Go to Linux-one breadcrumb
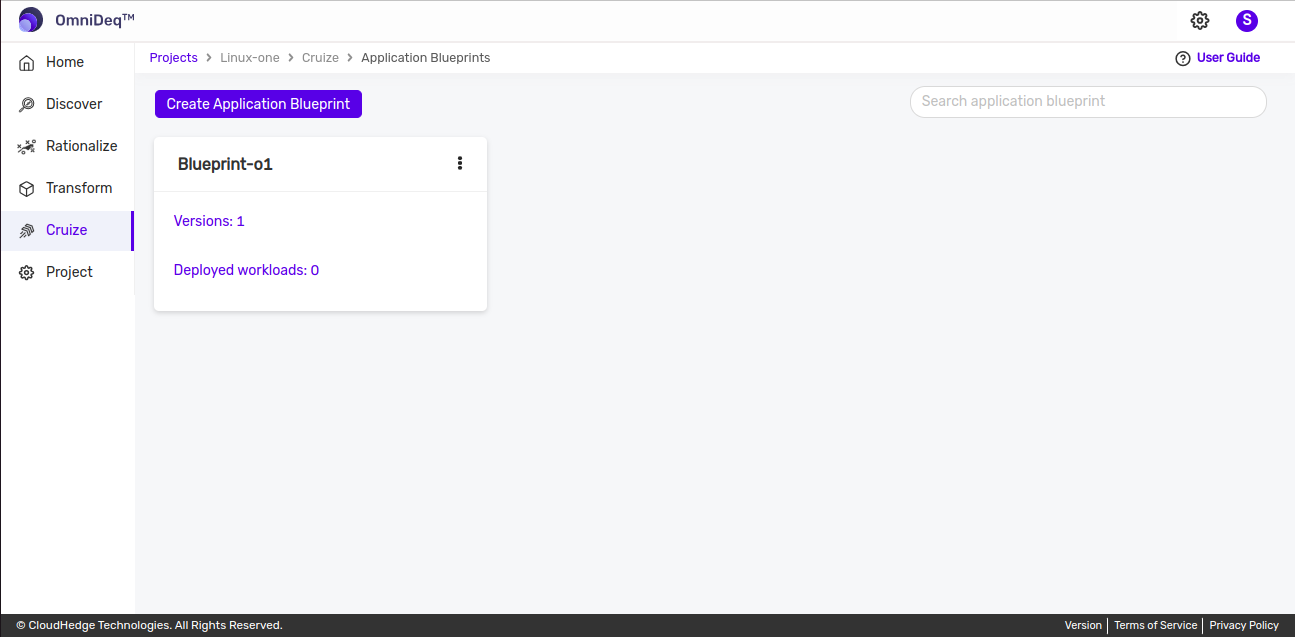1295x637 pixels. click(250, 58)
